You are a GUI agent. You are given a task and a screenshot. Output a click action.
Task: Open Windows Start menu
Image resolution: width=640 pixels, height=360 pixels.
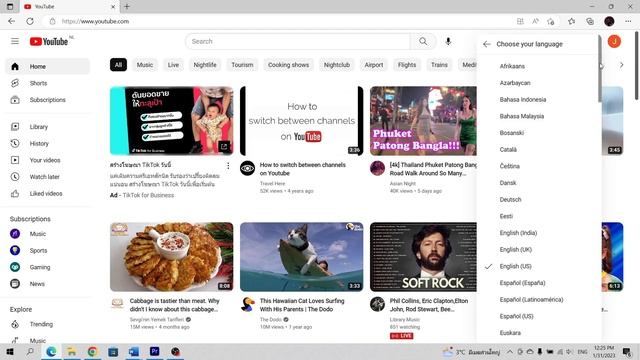point(10,351)
